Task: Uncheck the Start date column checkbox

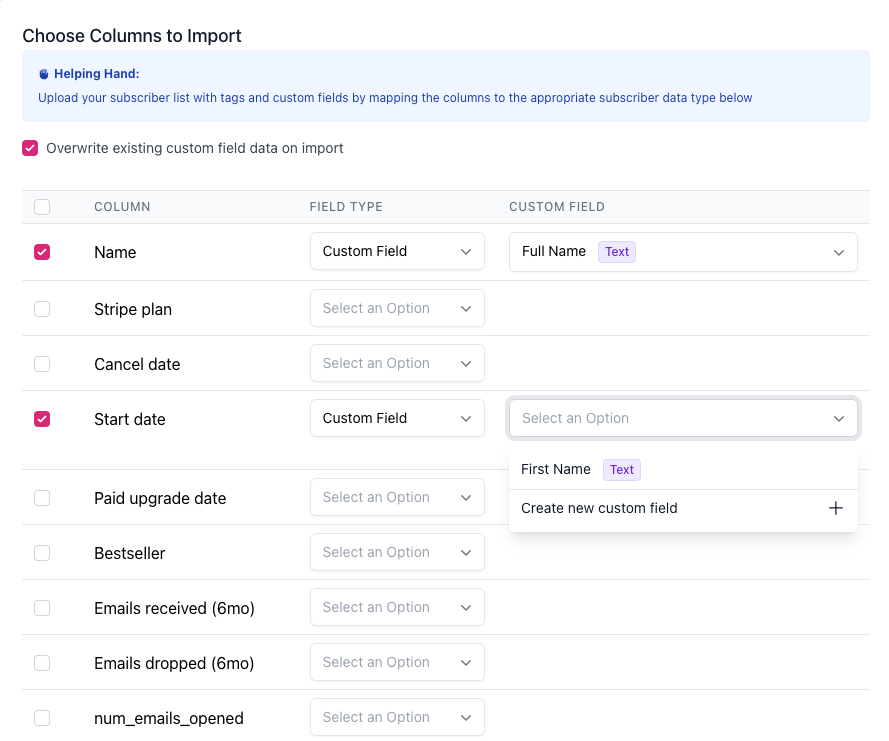Action: tap(42, 419)
